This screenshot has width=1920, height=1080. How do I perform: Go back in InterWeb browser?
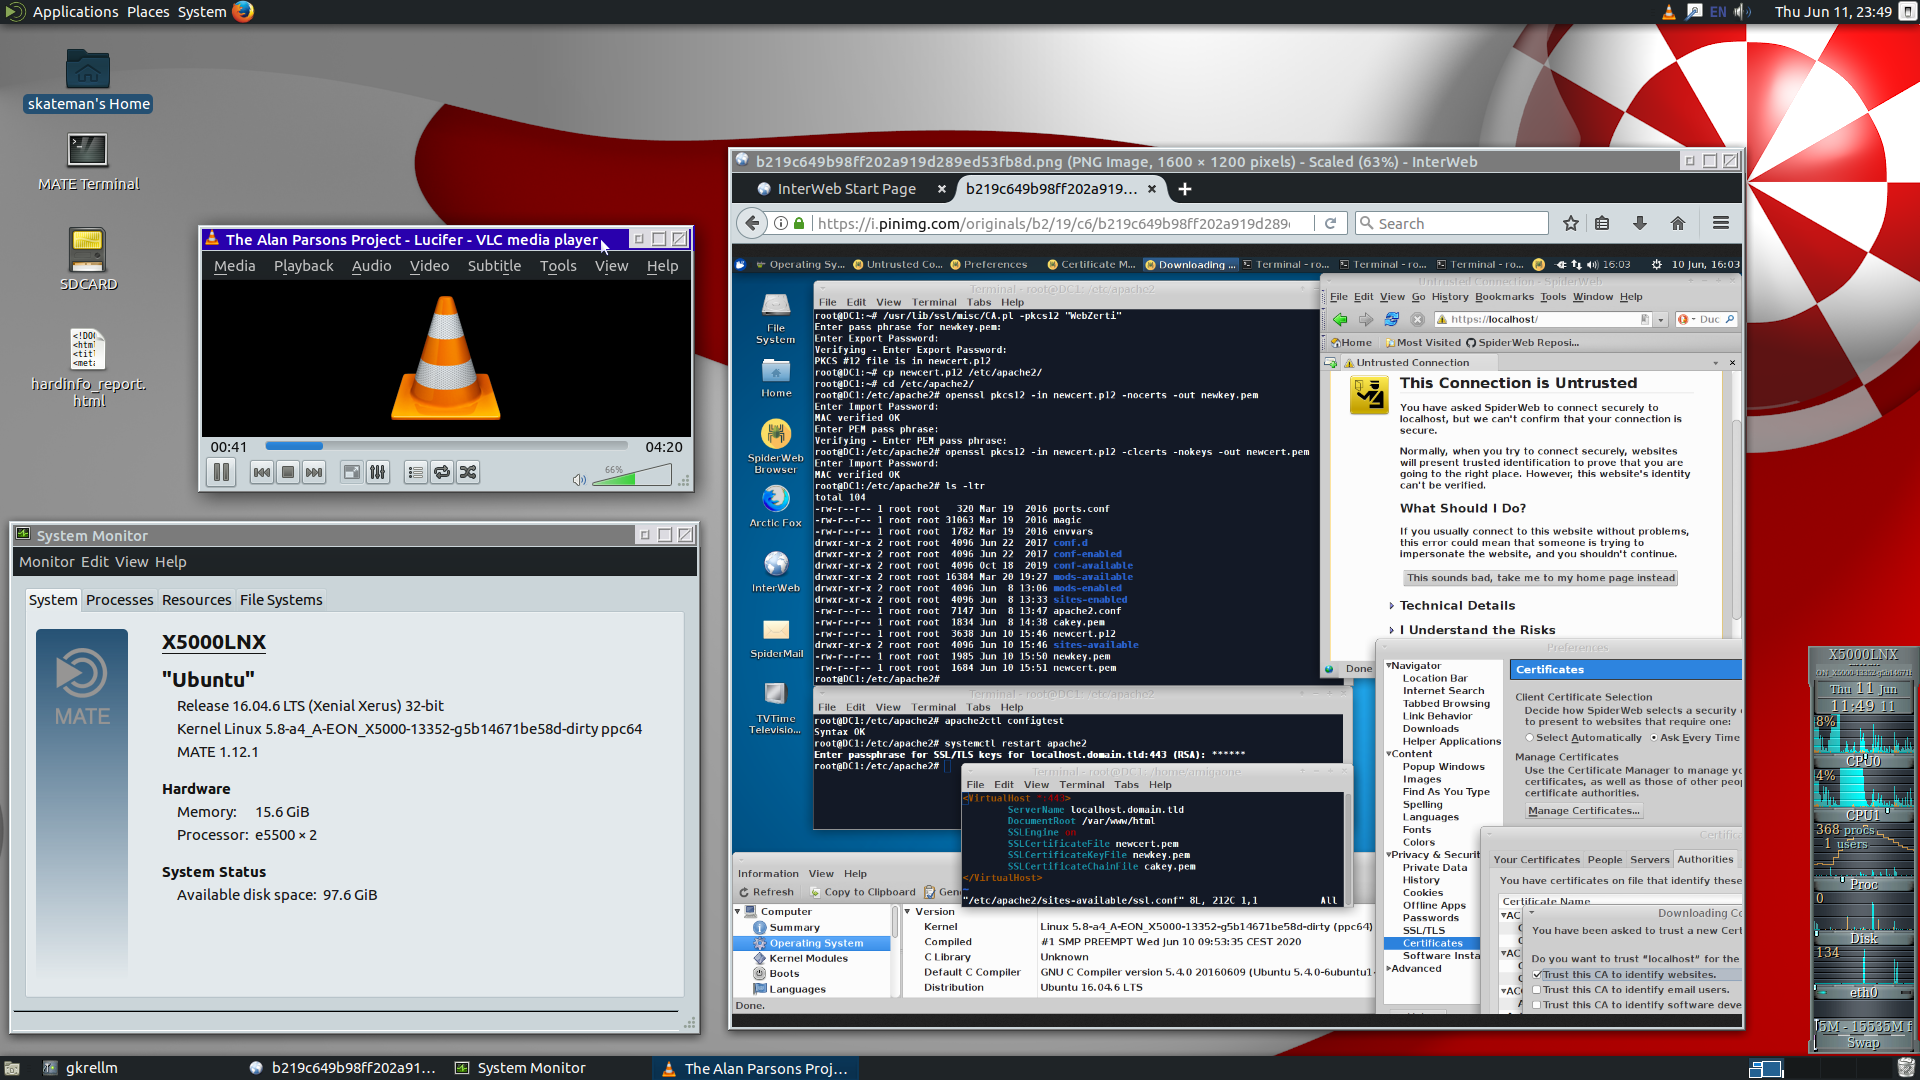pos(753,223)
